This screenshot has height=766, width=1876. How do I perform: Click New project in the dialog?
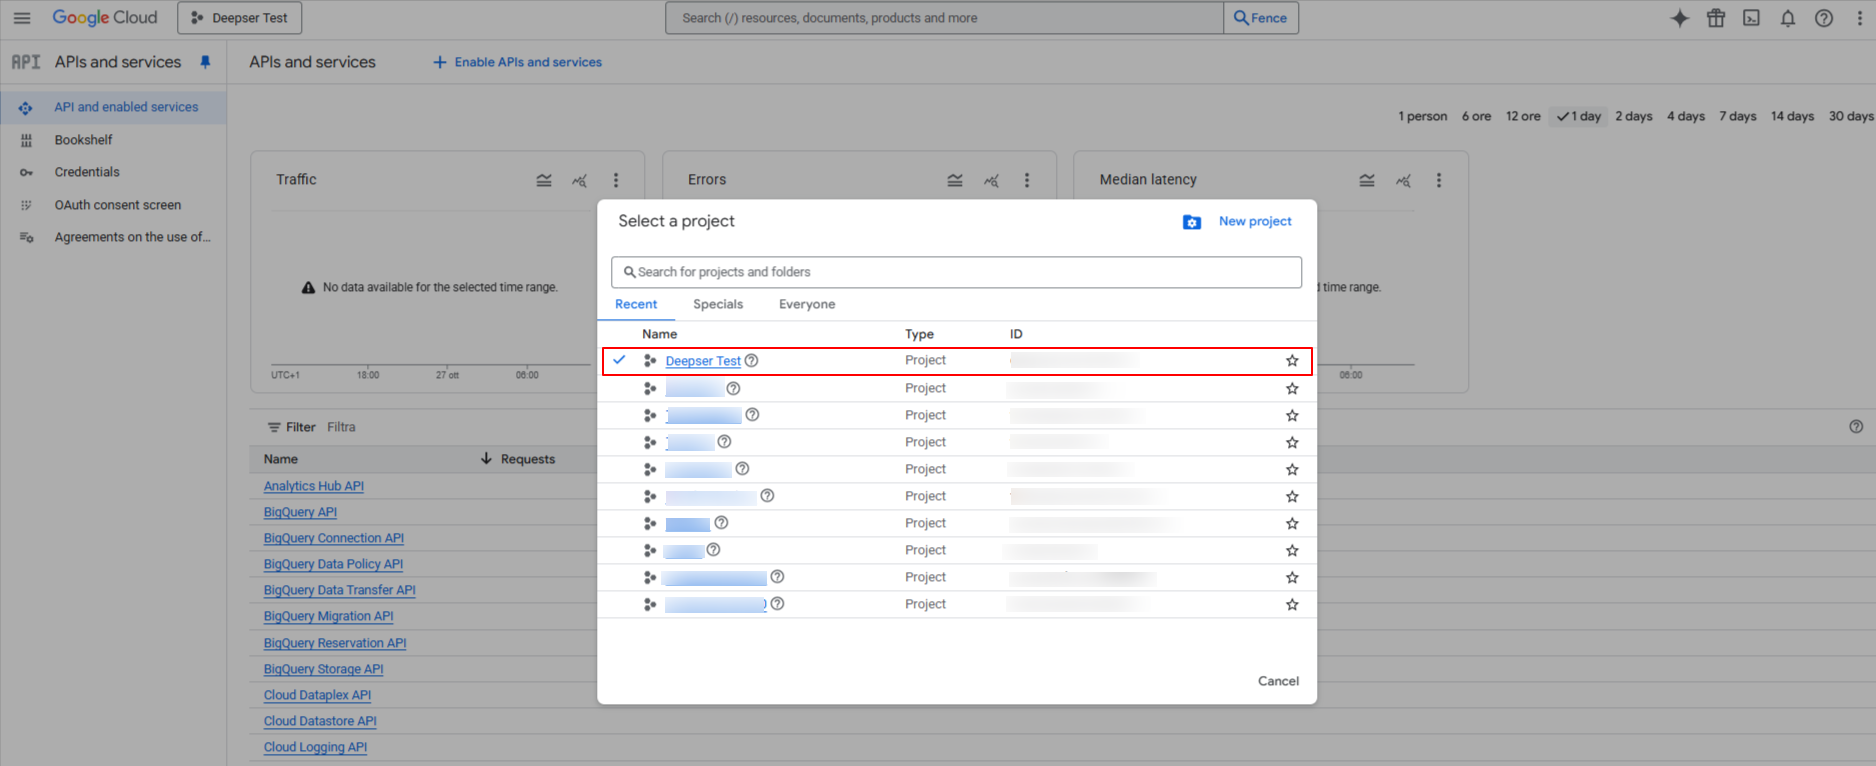1237,221
